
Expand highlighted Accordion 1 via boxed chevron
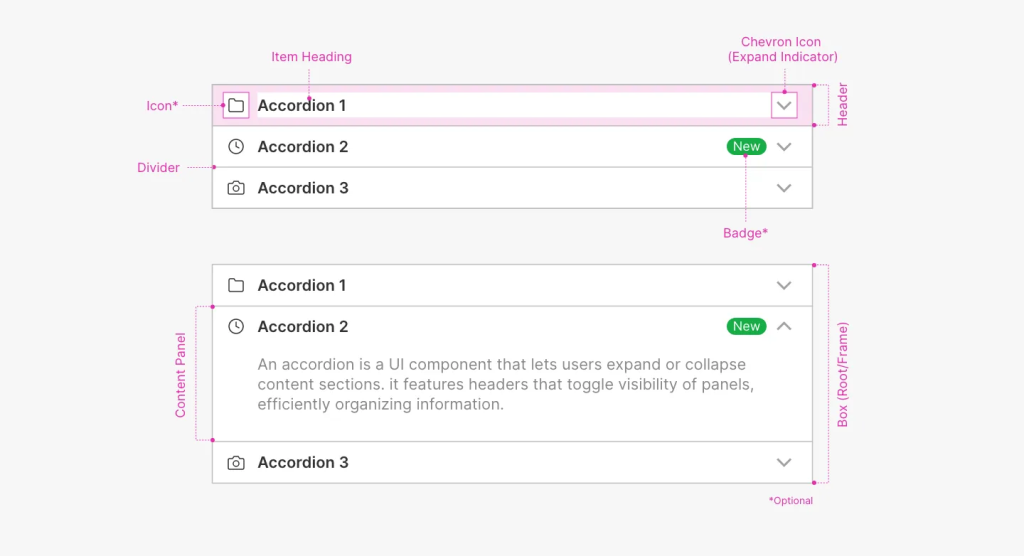[x=784, y=105]
